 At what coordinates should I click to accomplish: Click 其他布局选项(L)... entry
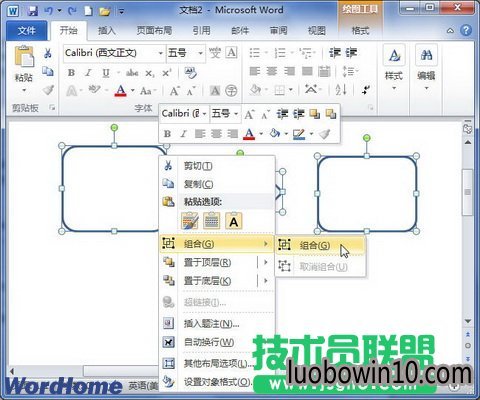217,363
